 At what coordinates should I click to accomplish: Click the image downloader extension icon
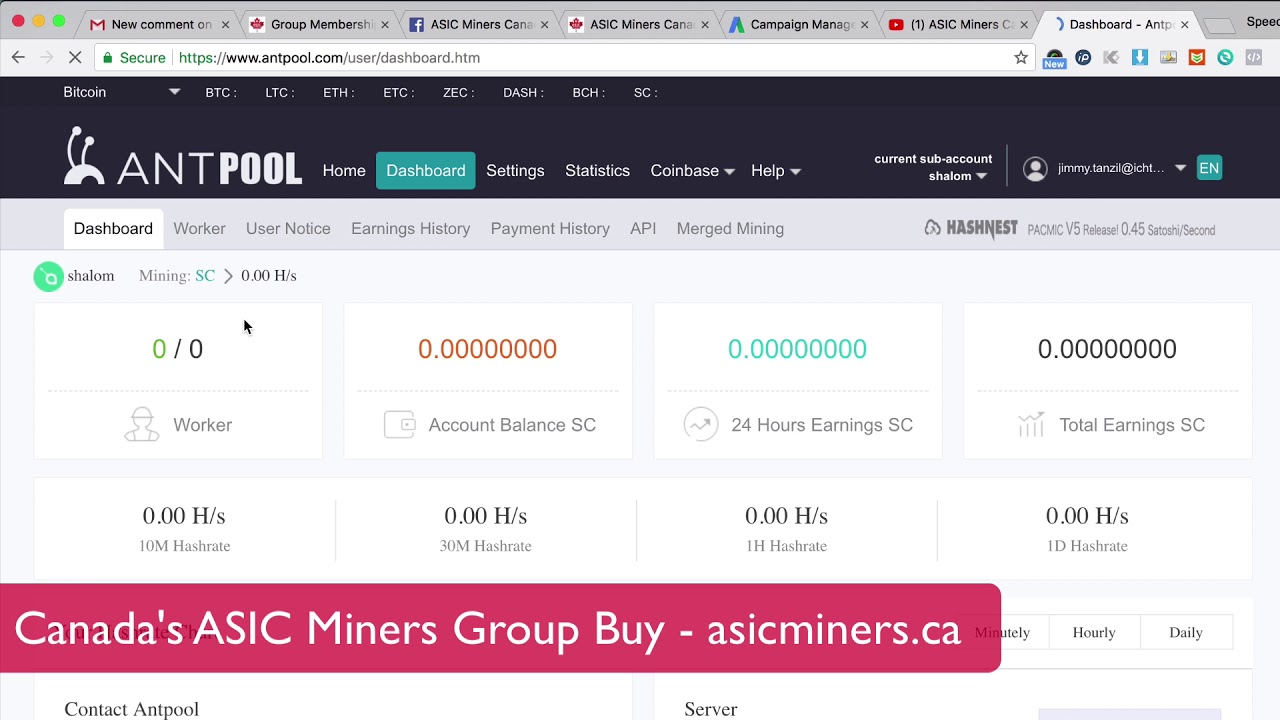[x=1168, y=58]
